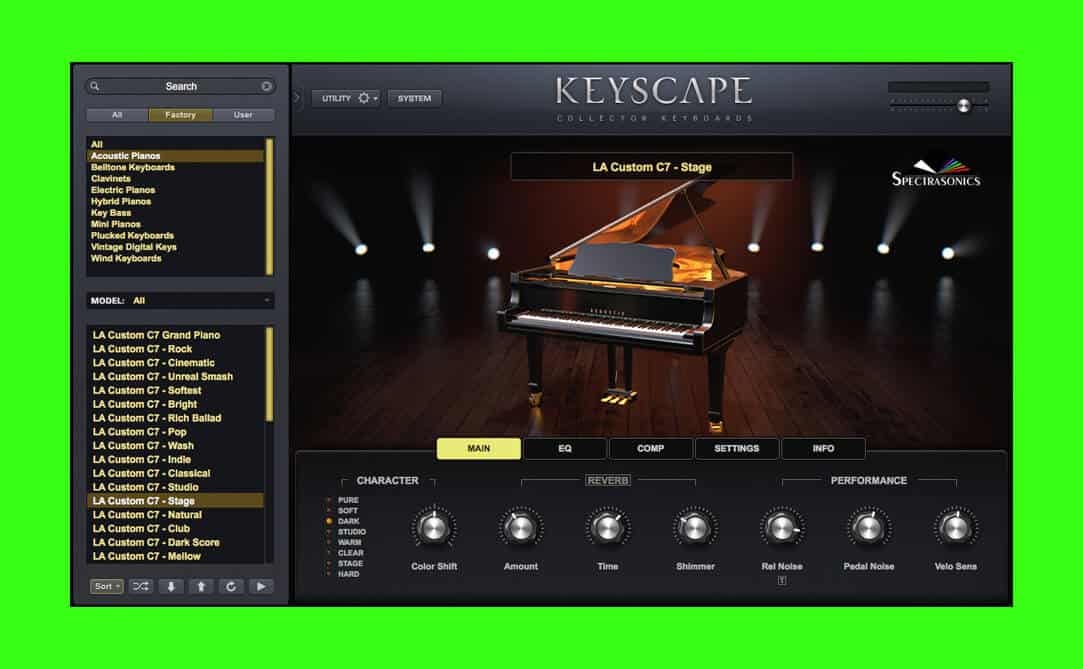Click the reverb Amount knob
1083x669 pixels.
520,528
